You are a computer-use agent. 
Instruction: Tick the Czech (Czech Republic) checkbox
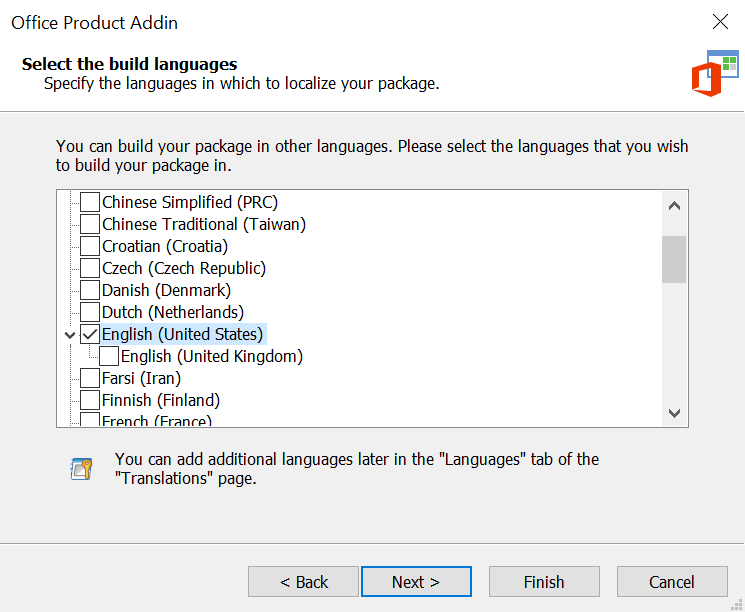(90, 268)
